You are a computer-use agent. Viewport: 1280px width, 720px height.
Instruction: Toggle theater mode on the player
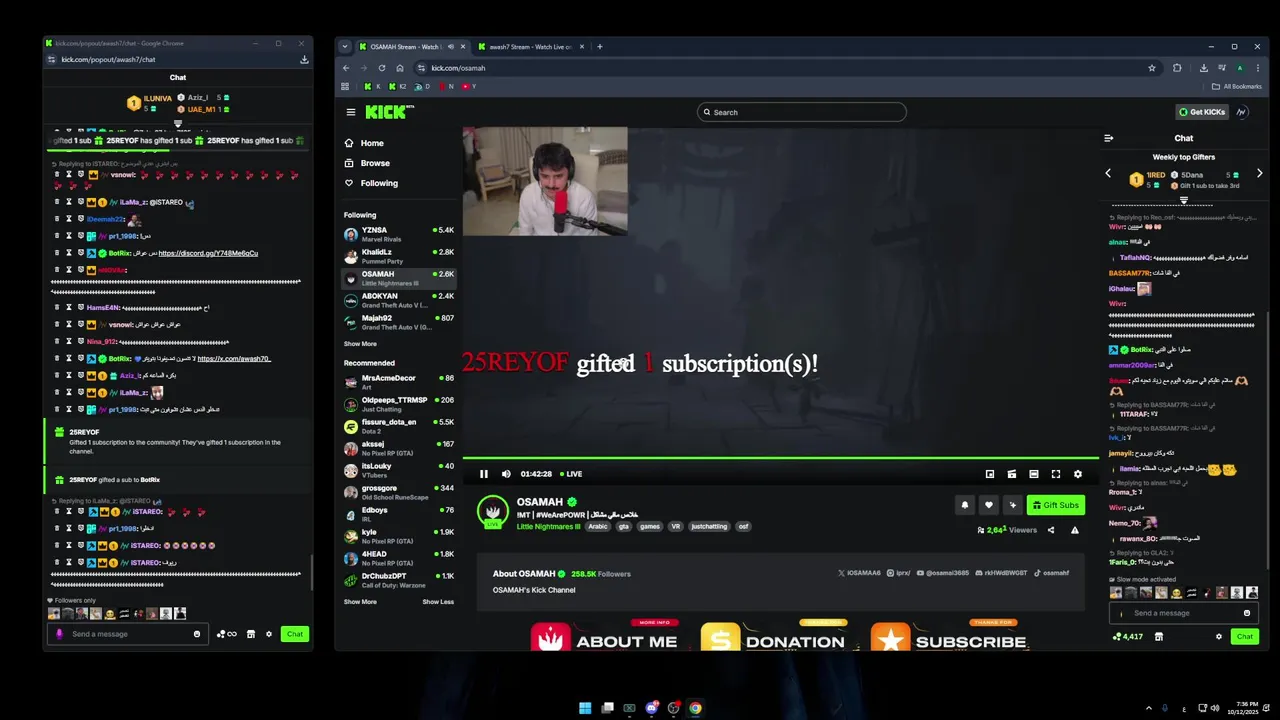point(1034,474)
